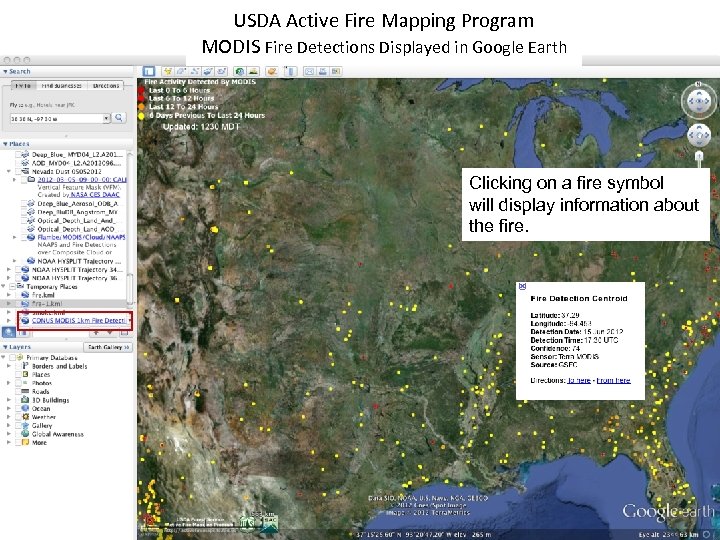Select the Optical_Depth_Land_ACO item
The height and width of the screenshot is (540, 720).
(x=76, y=229)
